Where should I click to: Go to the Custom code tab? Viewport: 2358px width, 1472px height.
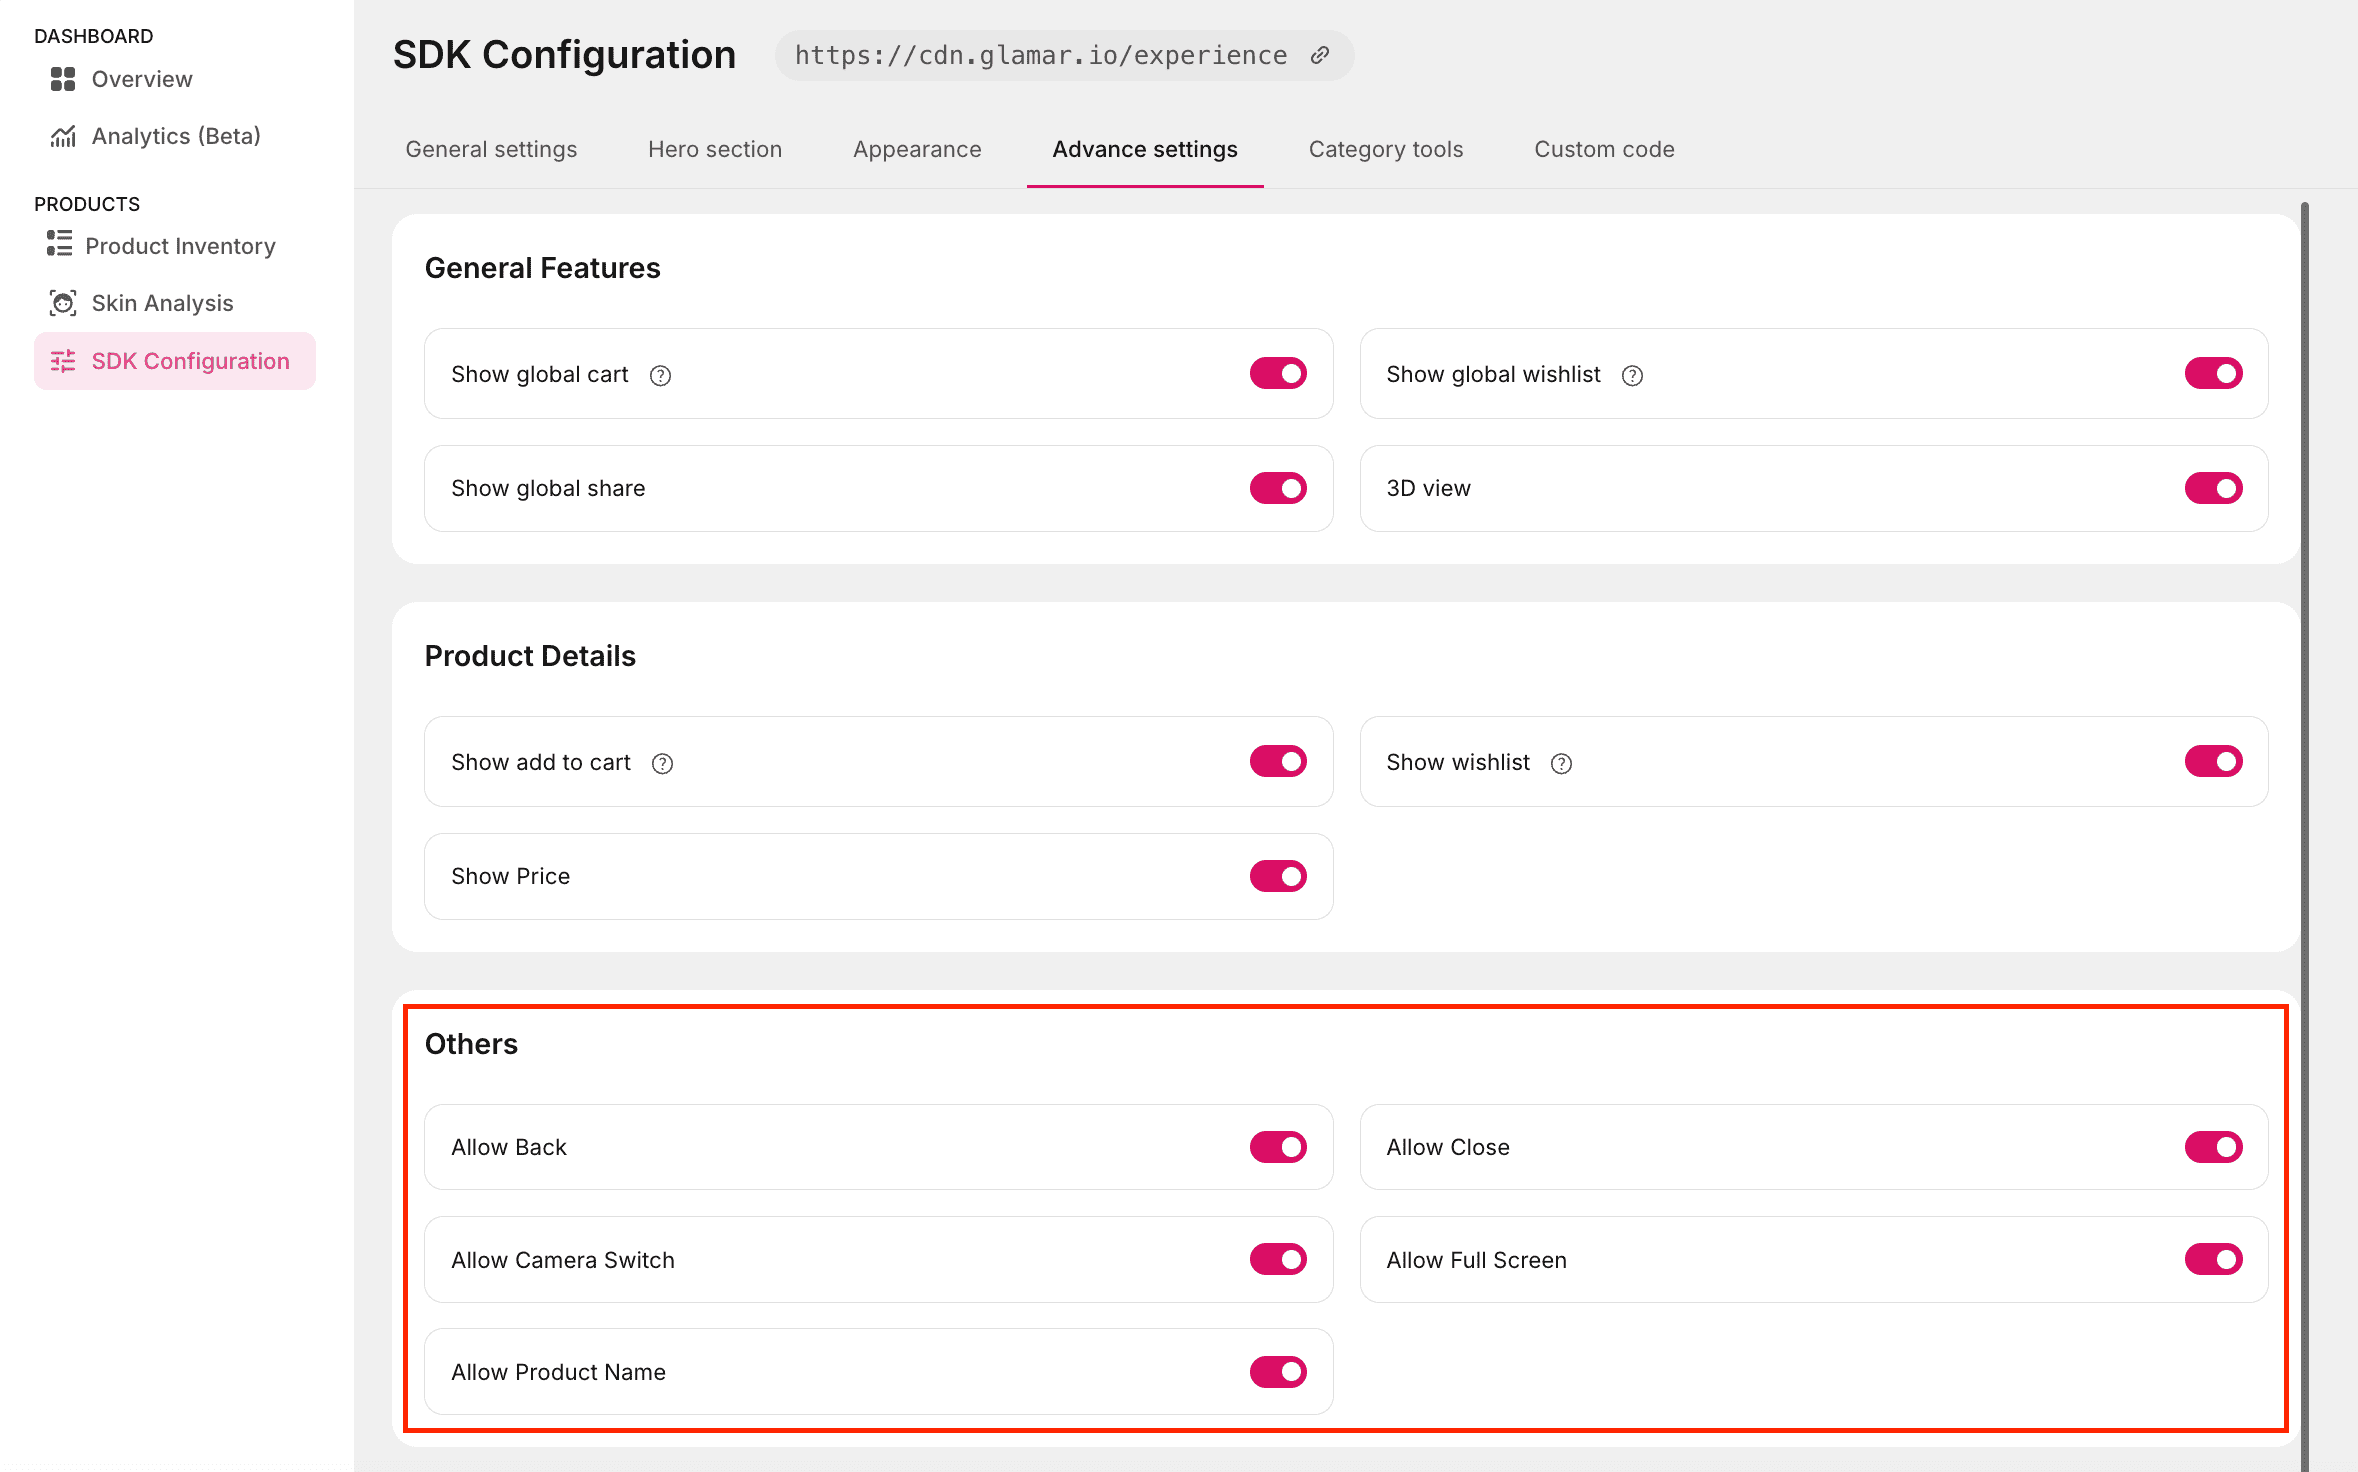pos(1604,149)
